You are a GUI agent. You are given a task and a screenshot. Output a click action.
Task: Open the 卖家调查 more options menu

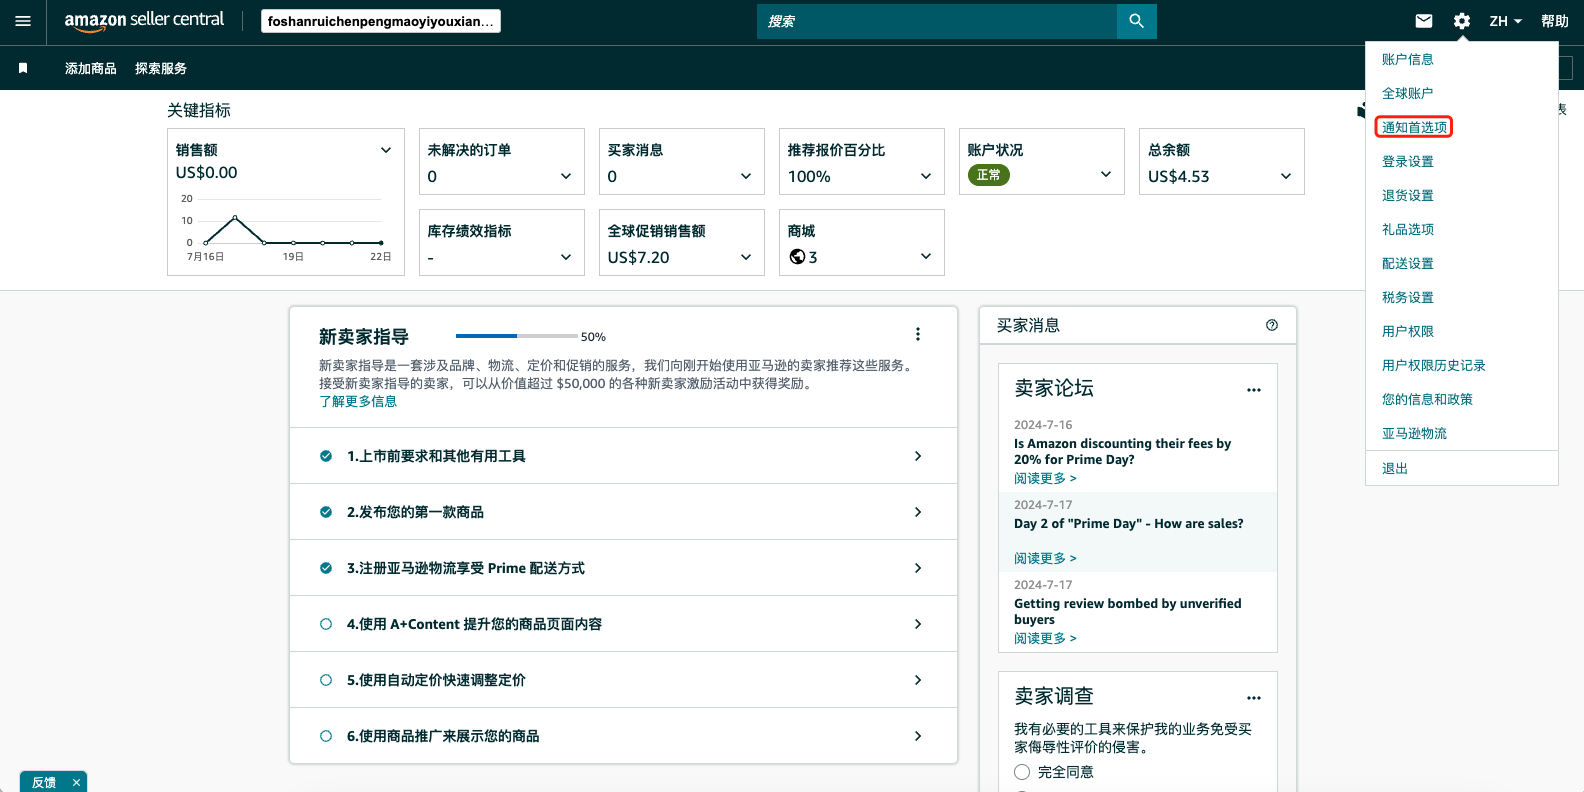tap(1254, 698)
